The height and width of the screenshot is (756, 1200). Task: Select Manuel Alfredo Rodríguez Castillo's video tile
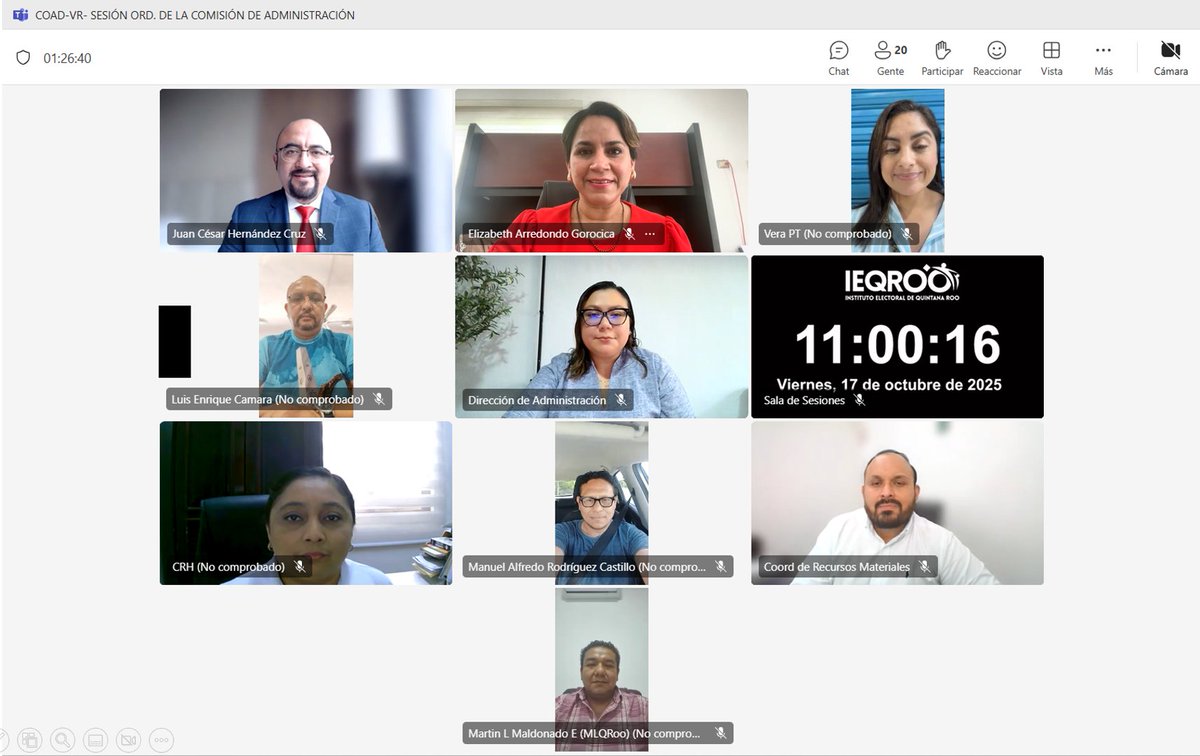tap(601, 502)
